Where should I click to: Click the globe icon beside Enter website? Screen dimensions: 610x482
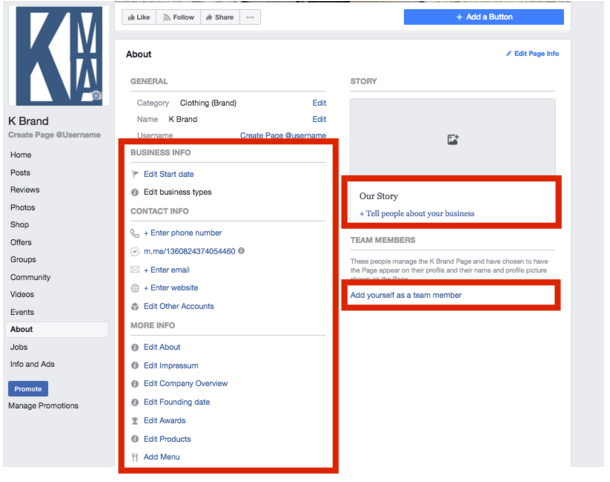coord(135,288)
